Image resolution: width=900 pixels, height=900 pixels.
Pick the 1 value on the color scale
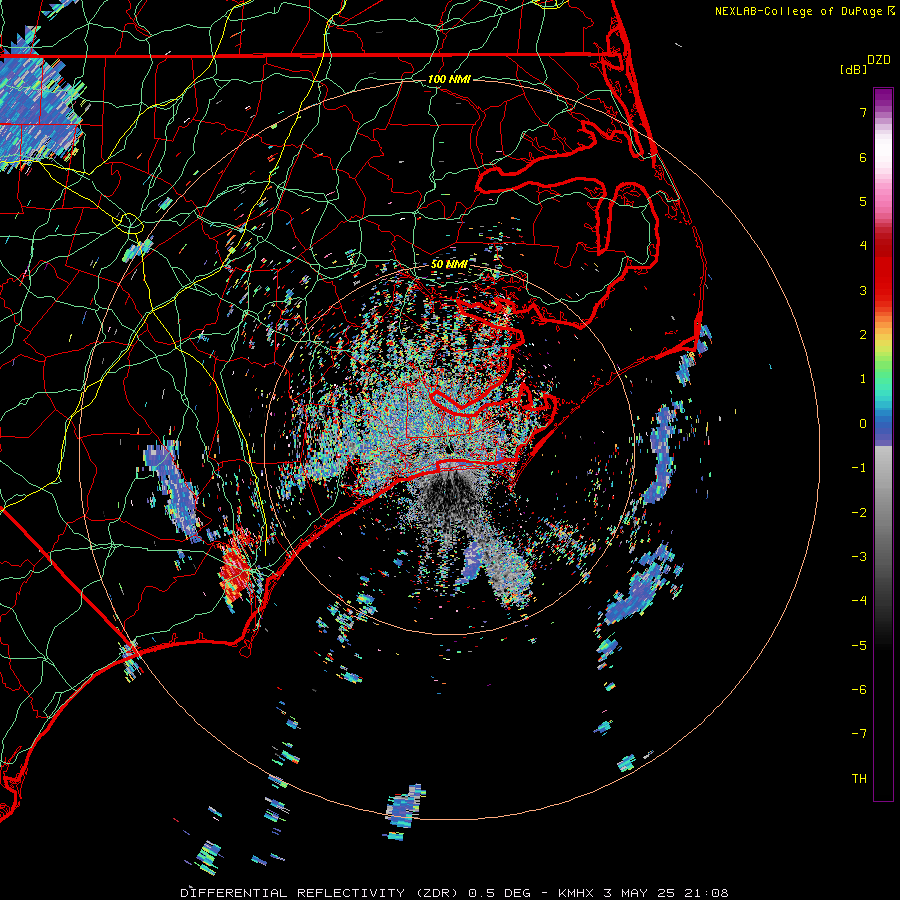tap(863, 379)
